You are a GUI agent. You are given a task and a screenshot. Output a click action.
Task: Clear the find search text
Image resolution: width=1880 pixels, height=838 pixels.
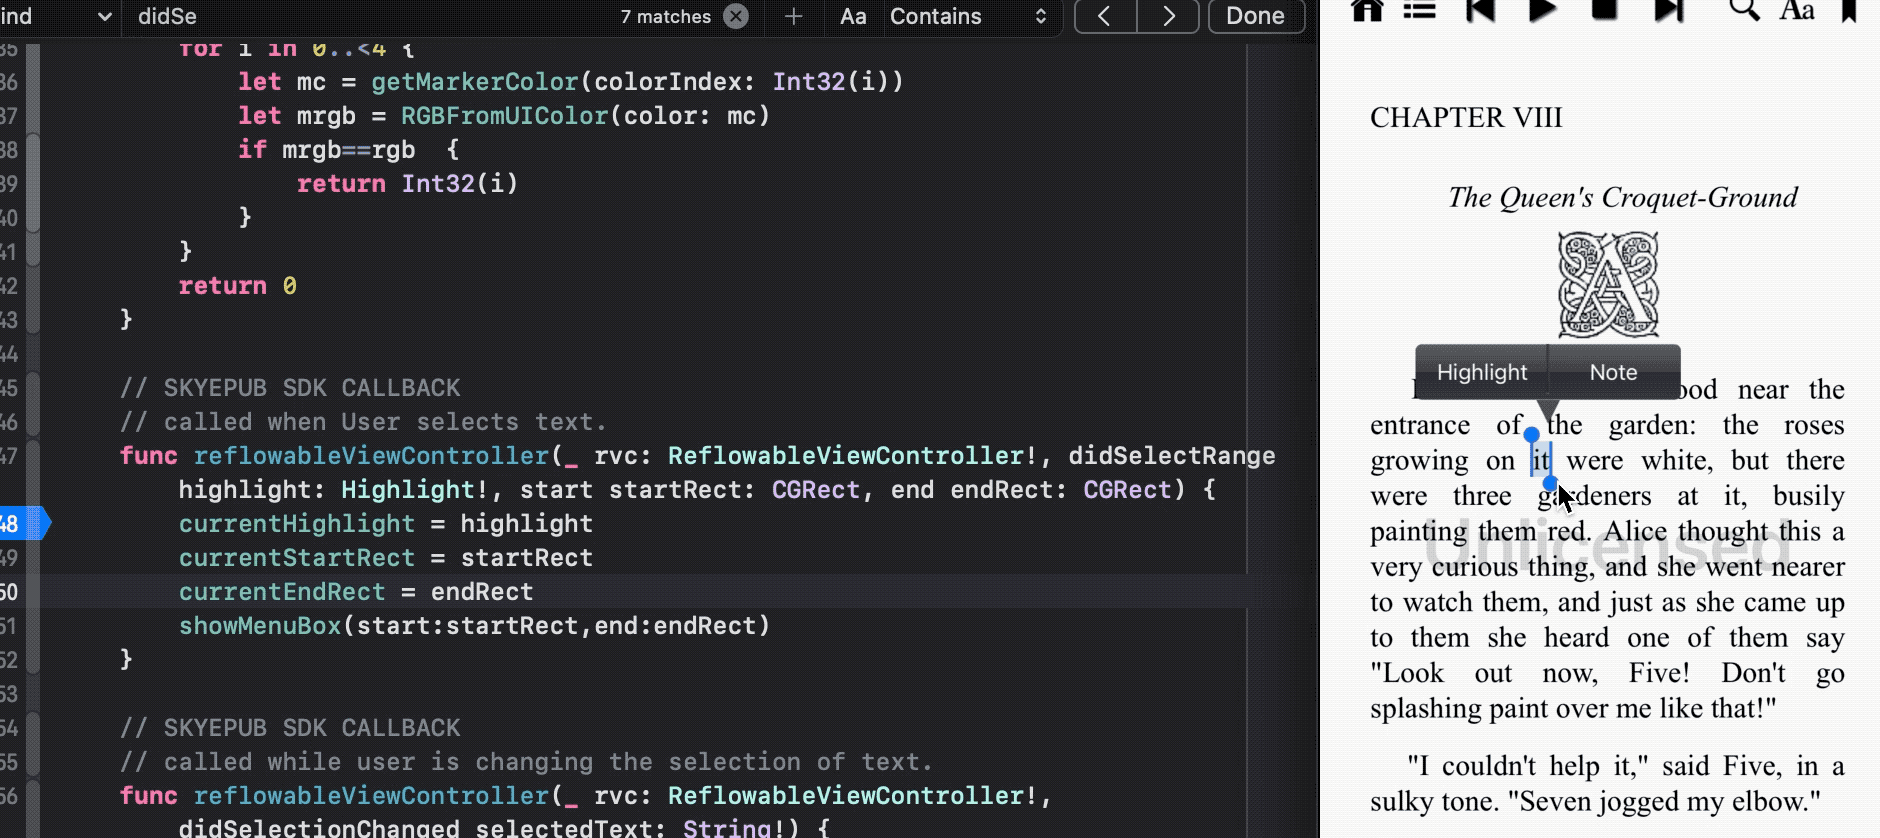[x=735, y=16]
